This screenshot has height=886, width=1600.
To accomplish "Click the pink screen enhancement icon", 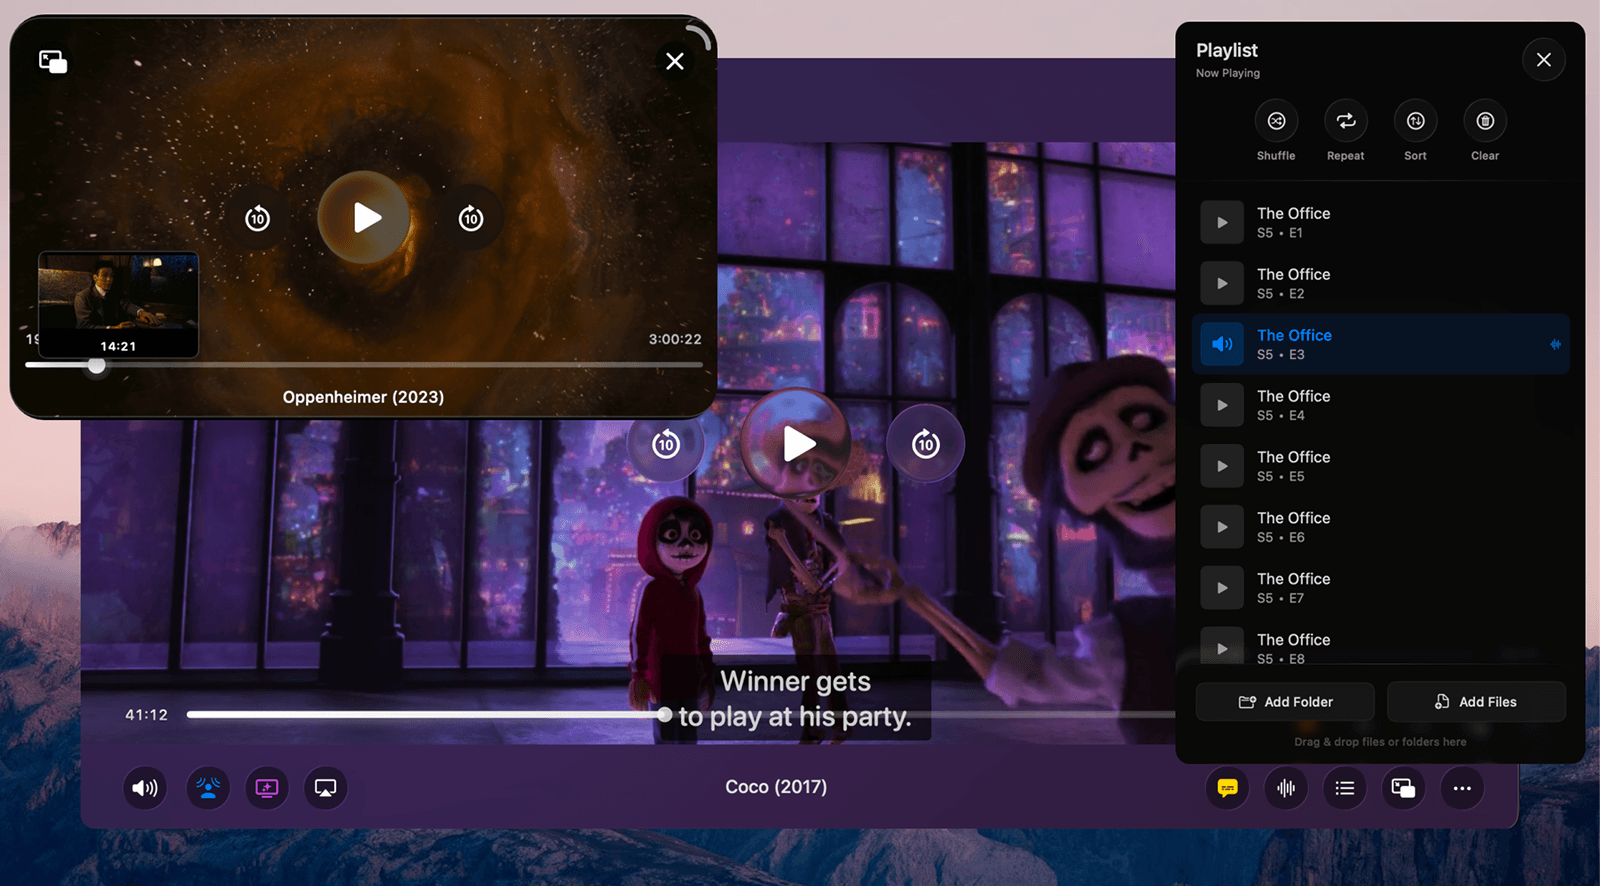I will pyautogui.click(x=267, y=788).
